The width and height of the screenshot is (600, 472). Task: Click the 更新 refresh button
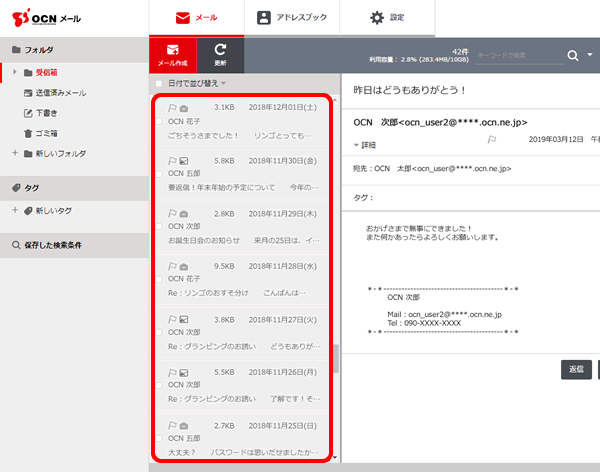tap(220, 56)
